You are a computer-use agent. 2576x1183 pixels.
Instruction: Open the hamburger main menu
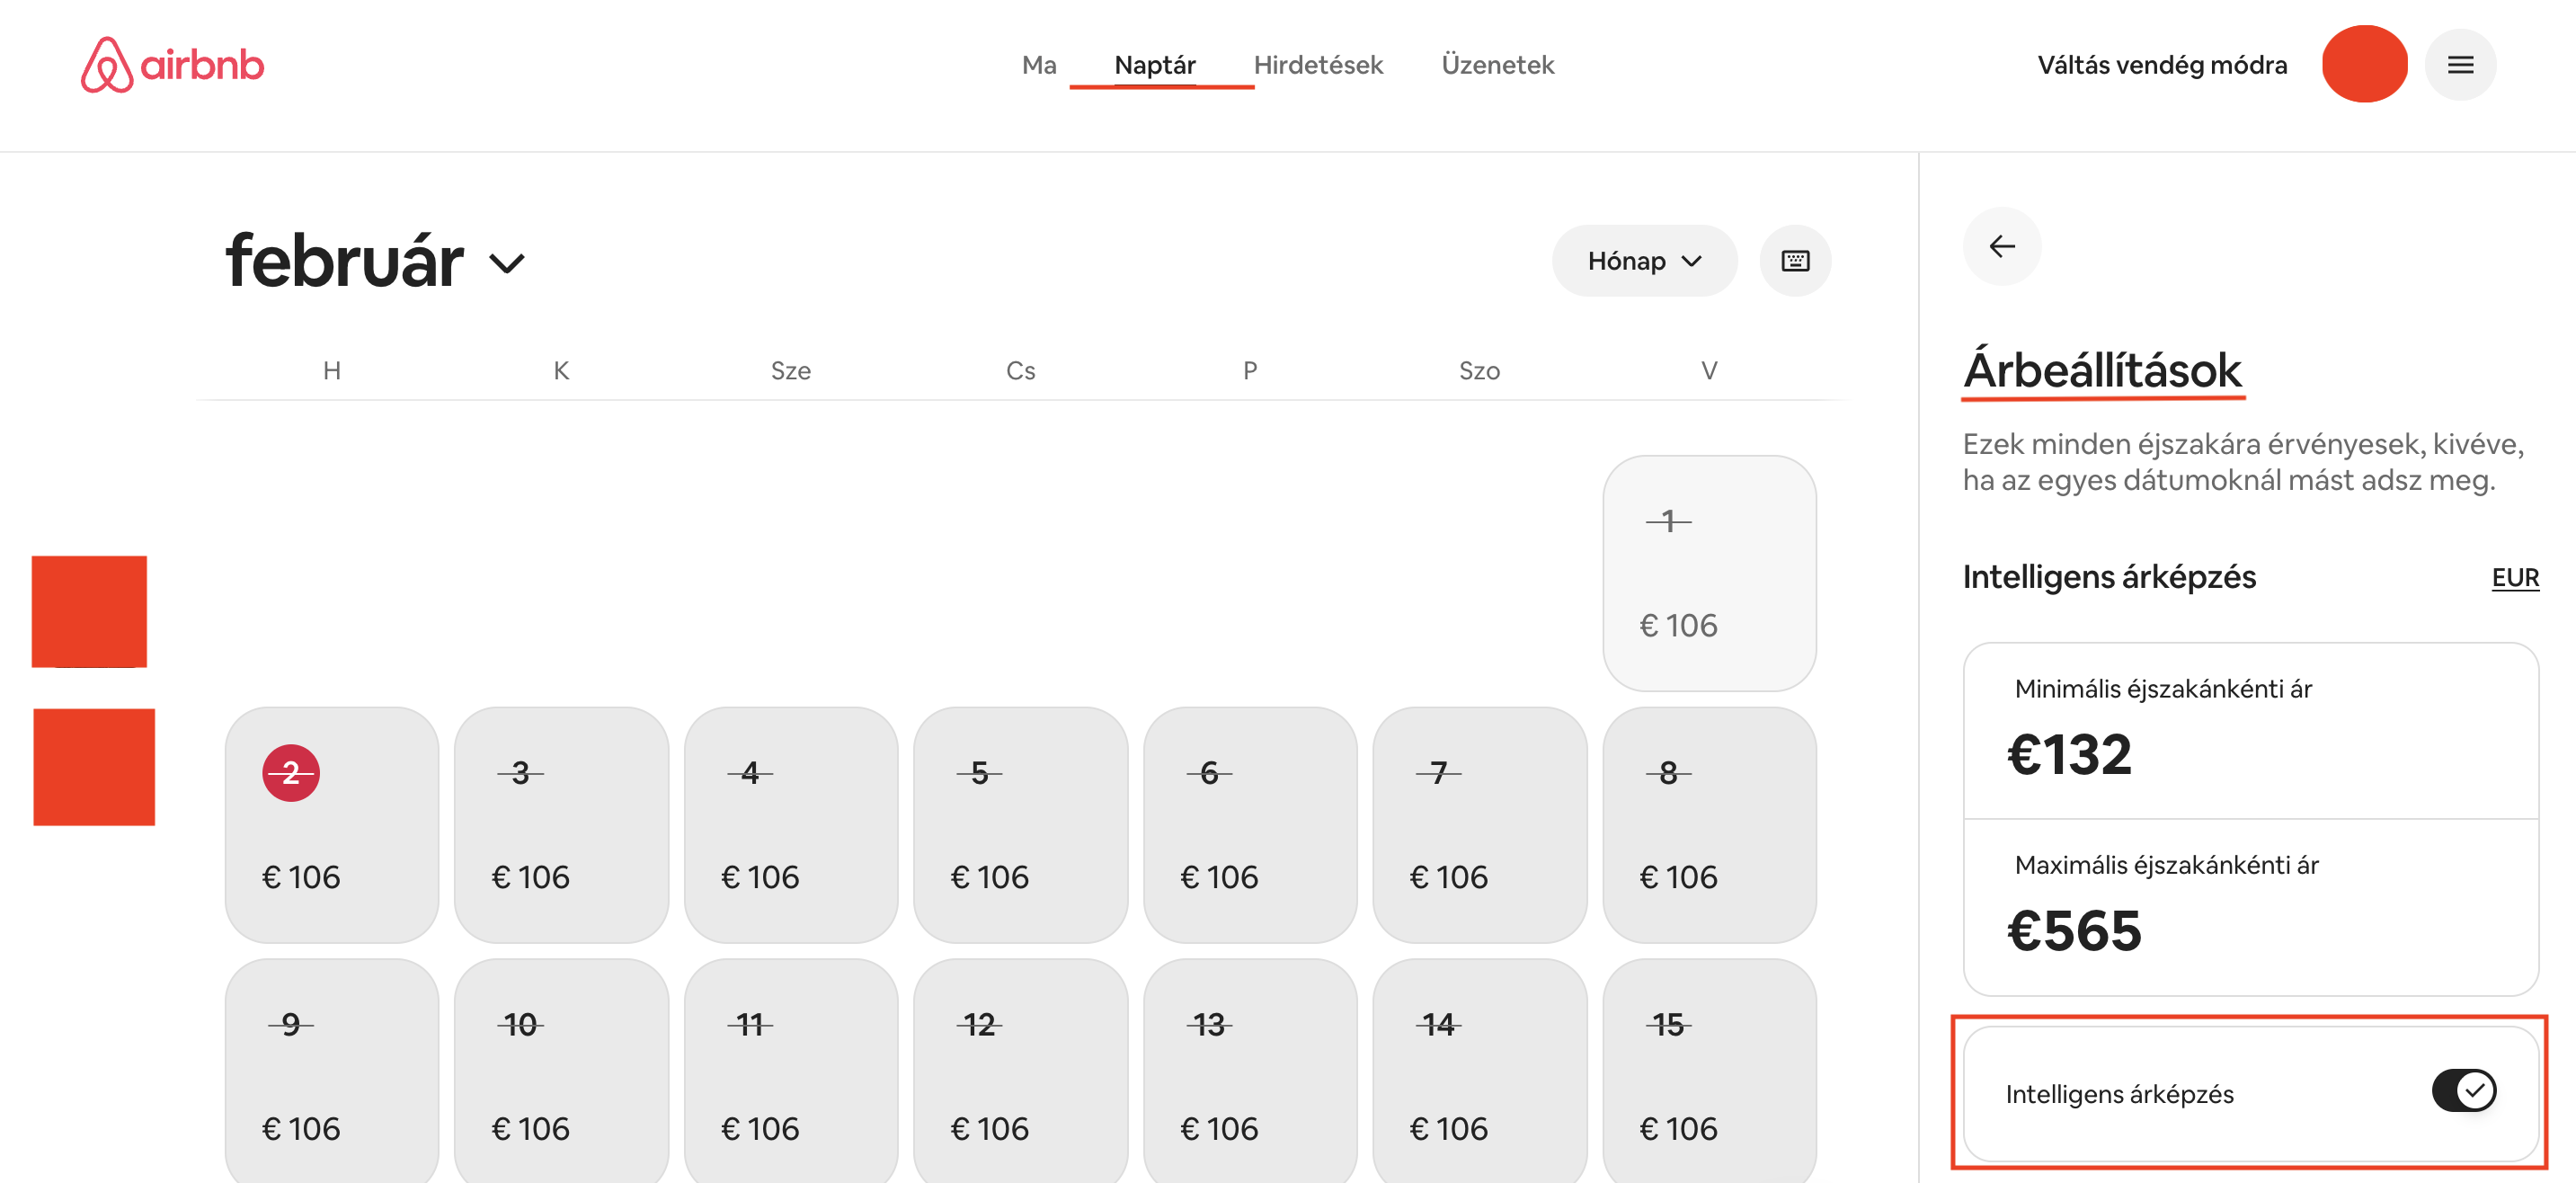click(x=2460, y=65)
